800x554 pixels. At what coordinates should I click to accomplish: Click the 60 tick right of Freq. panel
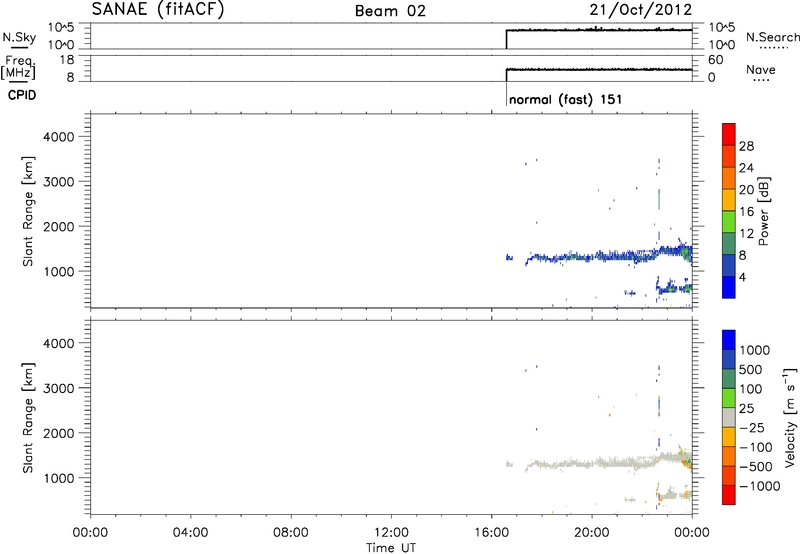click(715, 60)
